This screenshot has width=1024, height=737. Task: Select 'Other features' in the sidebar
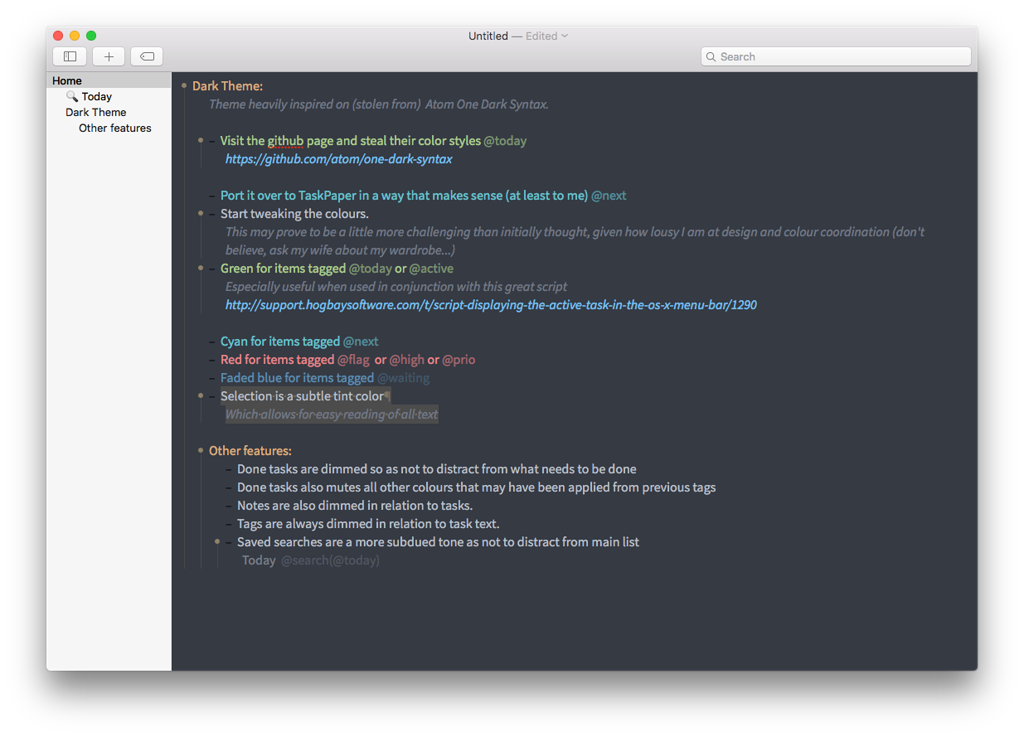click(116, 128)
